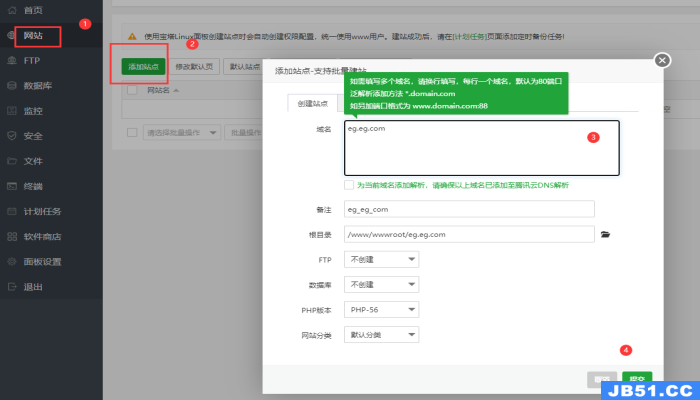Open the 监控 monitor sidebar item
This screenshot has height=400, width=700.
click(x=33, y=111)
